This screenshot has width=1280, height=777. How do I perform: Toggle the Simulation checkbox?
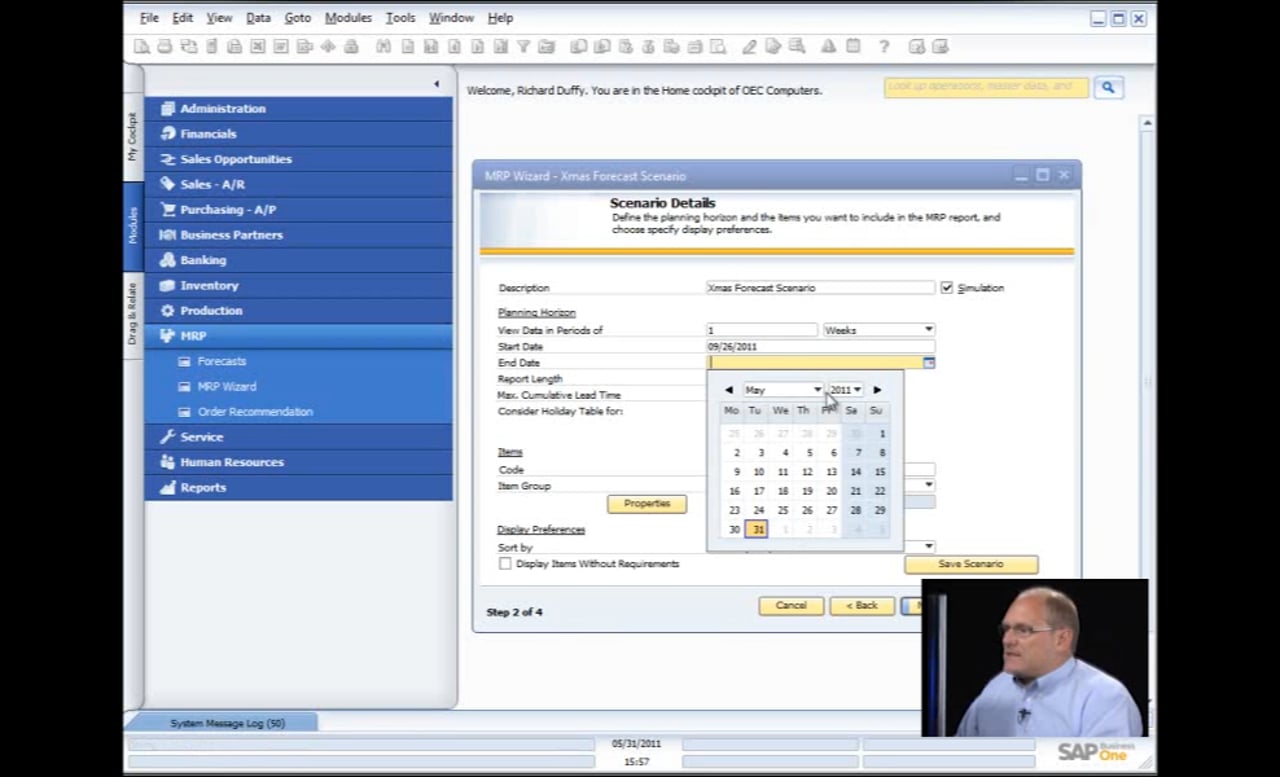(x=946, y=288)
